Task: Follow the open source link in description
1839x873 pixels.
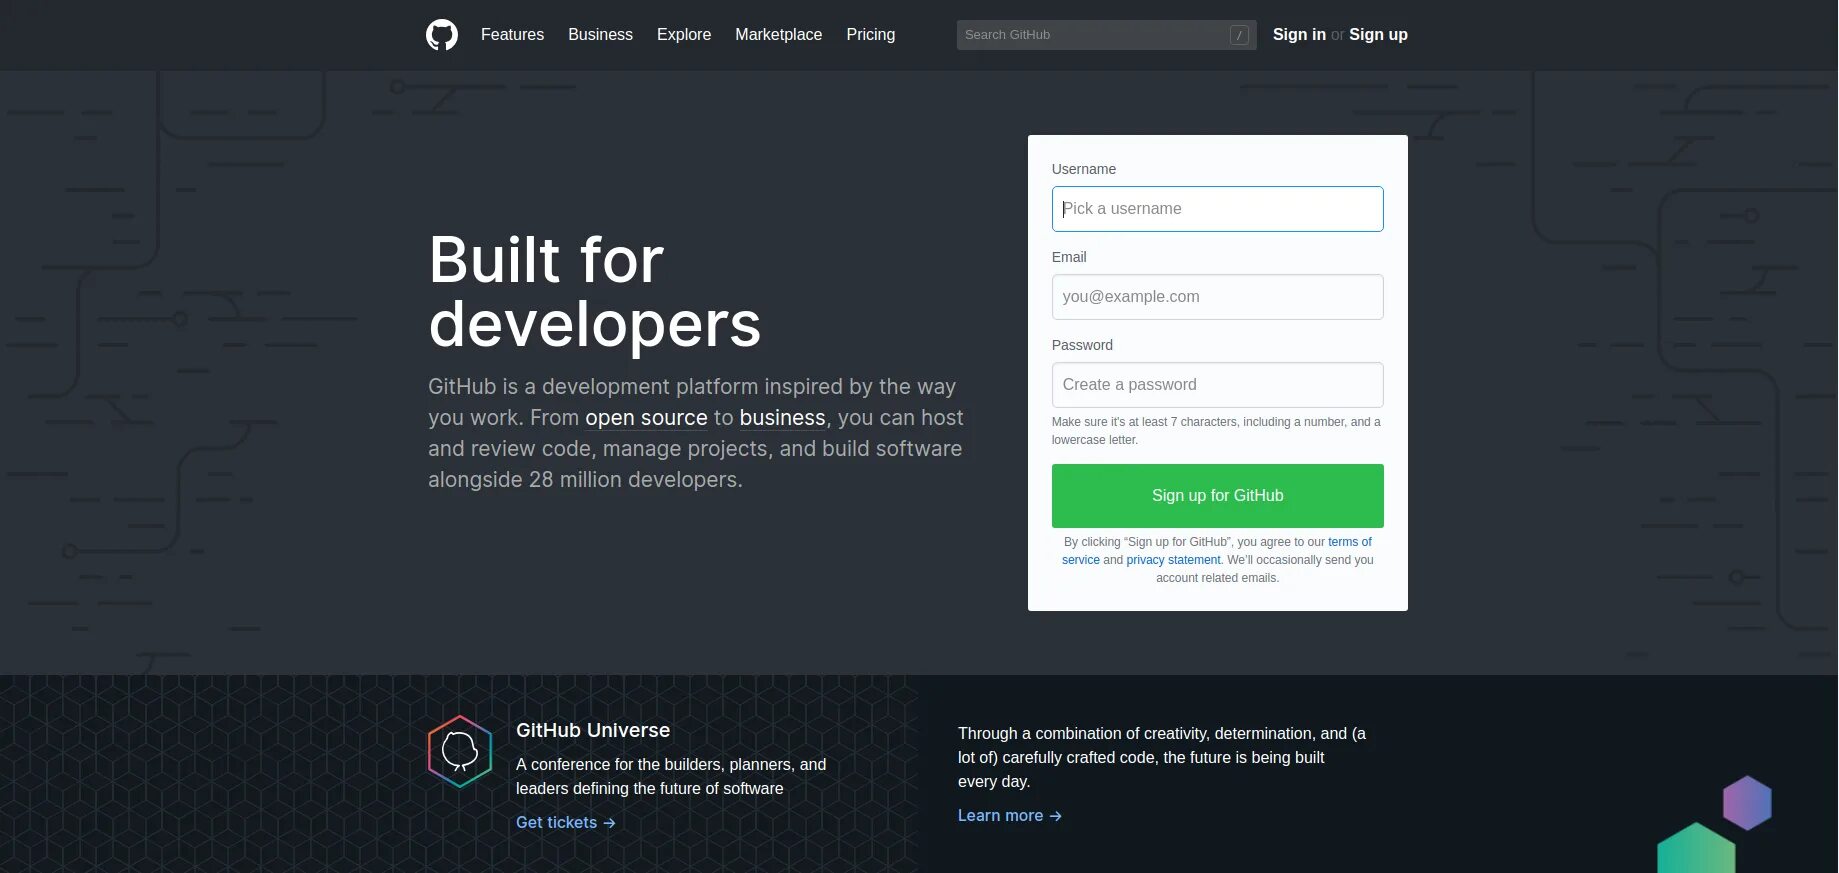Action: coord(646,418)
